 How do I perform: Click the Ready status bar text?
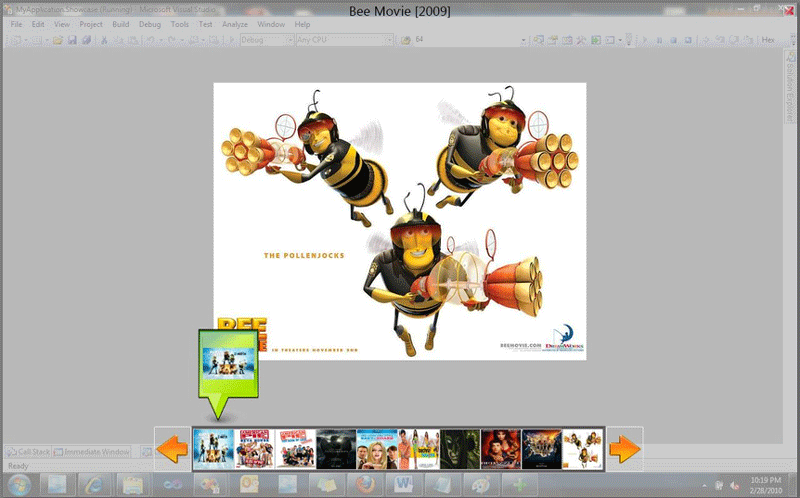[x=18, y=466]
